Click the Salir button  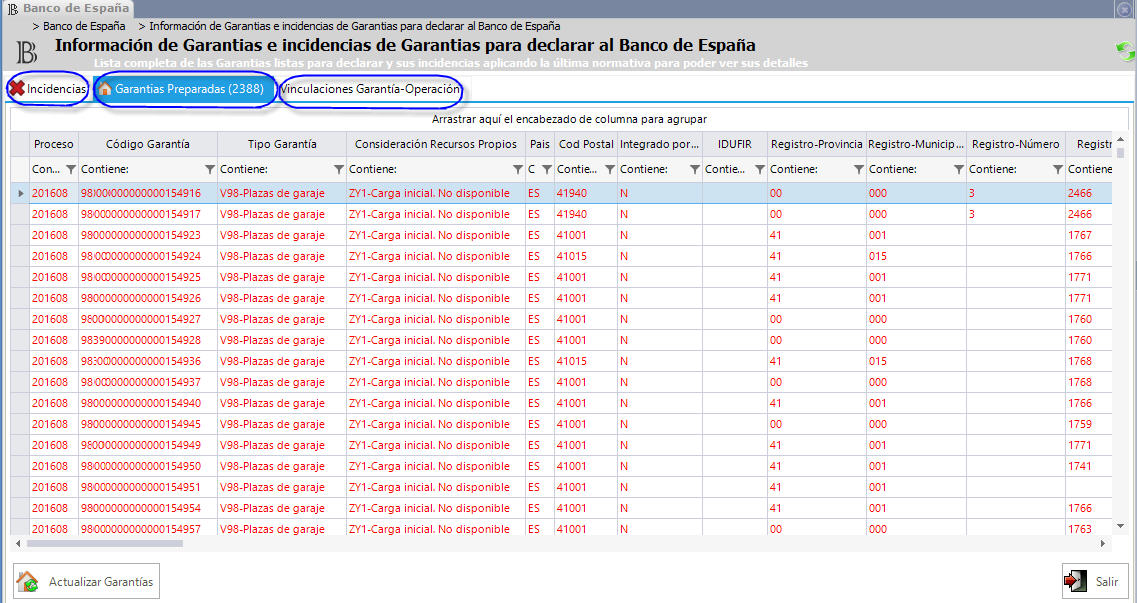point(1095,581)
